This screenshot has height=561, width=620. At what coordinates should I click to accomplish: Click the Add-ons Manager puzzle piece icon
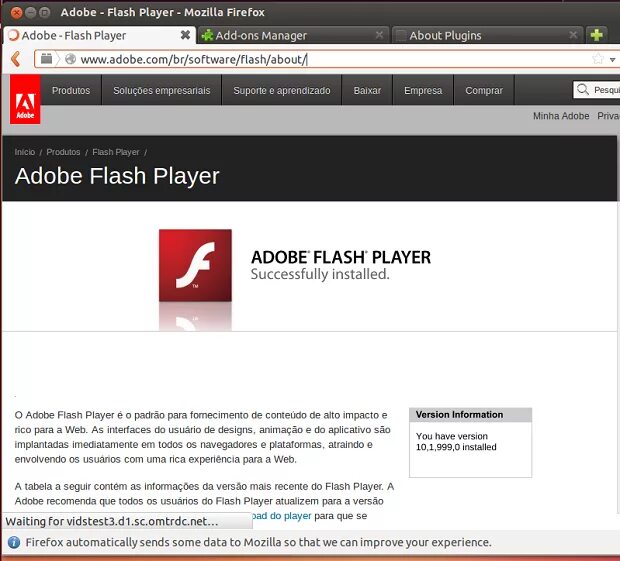207,35
